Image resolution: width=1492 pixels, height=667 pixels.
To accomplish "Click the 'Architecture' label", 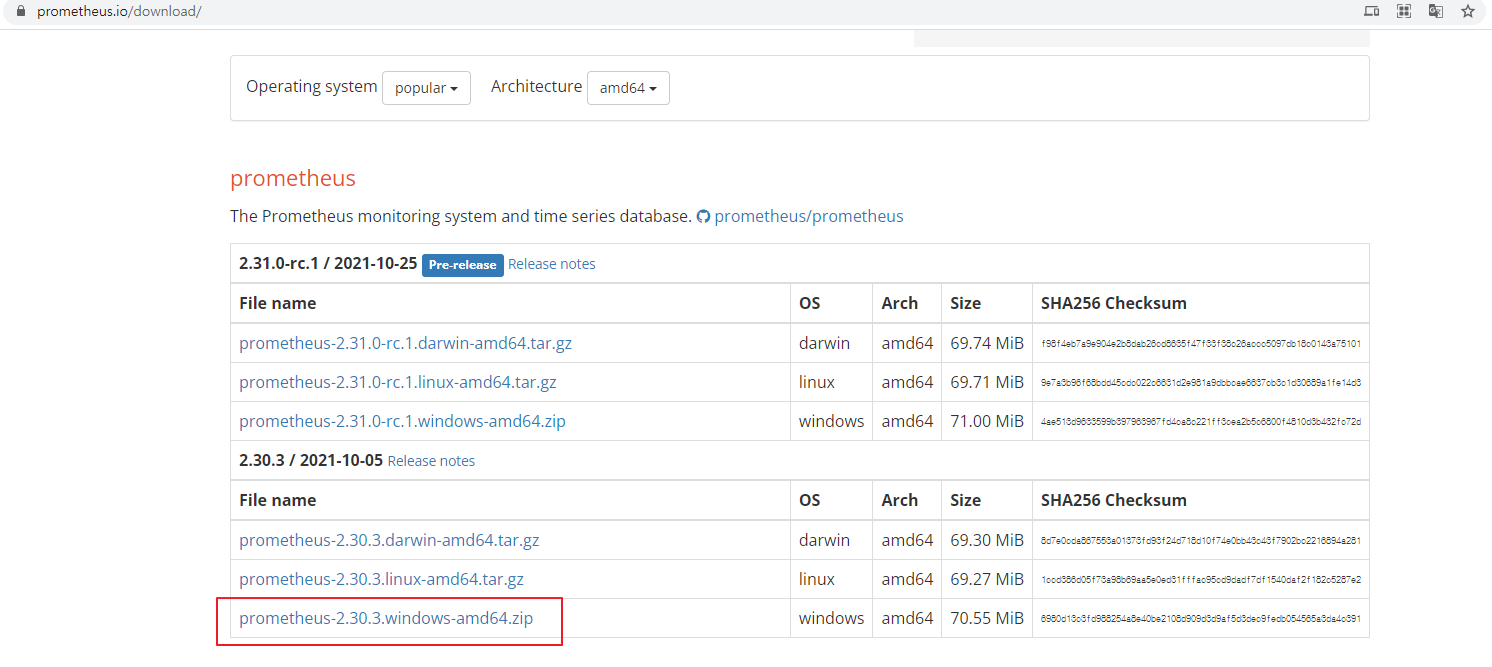I will [536, 86].
